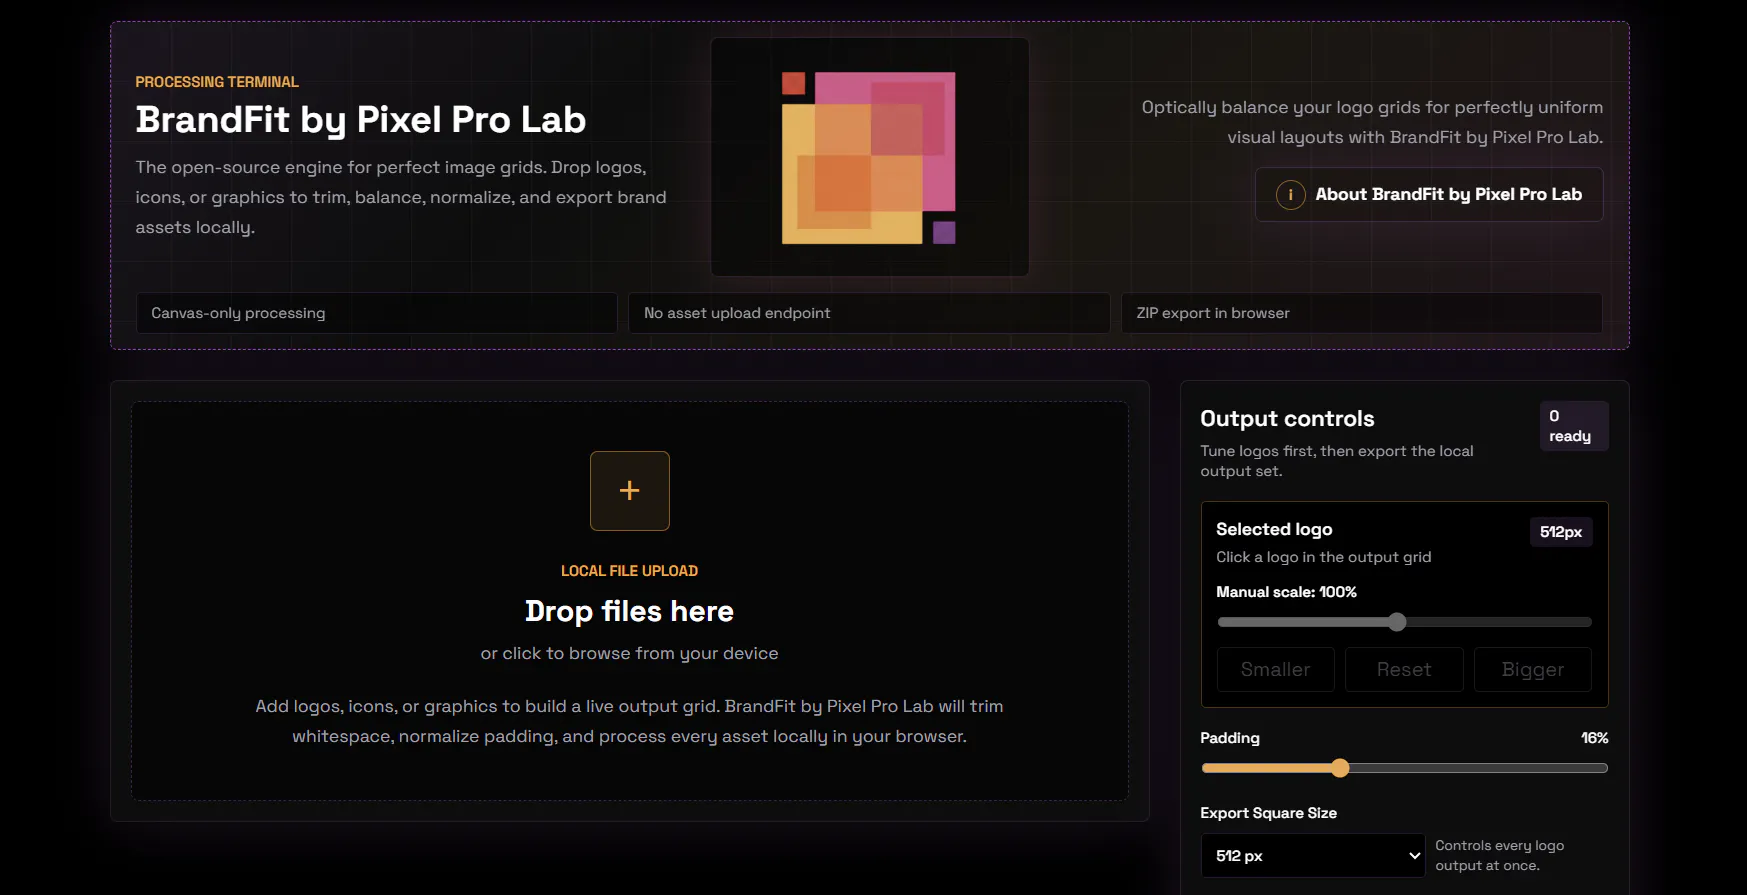
Task: Click the No asset upload endpoint chip
Action: 869,313
